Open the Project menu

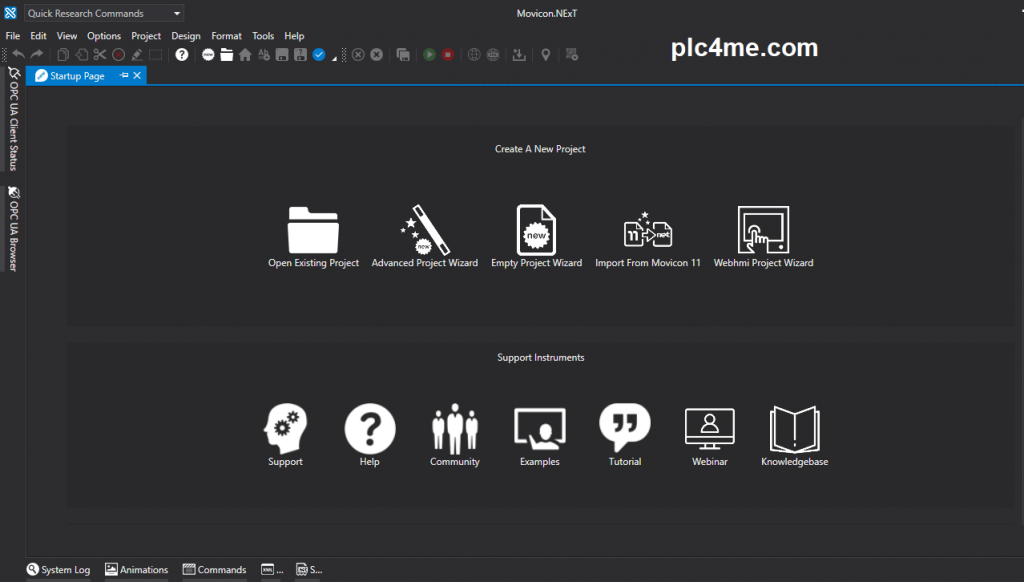coord(146,36)
